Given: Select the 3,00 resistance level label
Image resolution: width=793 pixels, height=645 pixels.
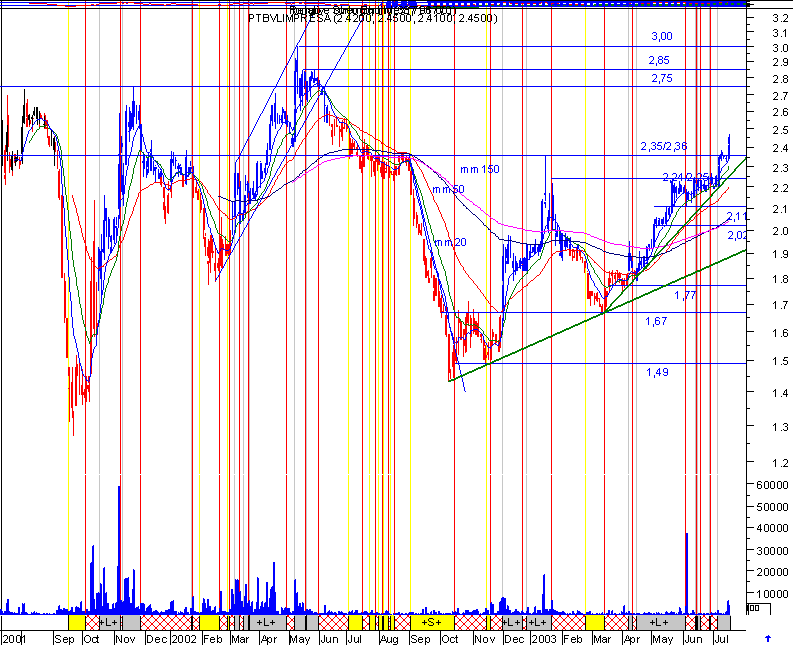Looking at the screenshot, I should click(662, 36).
